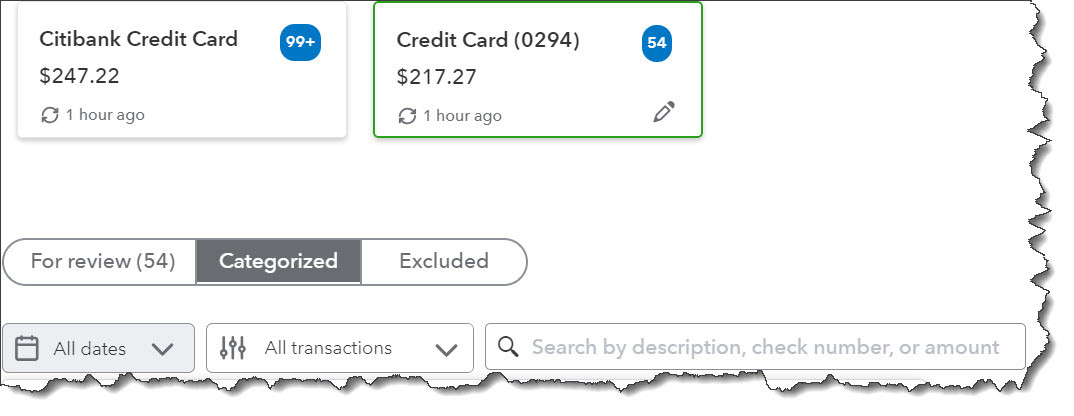
Task: Click the magnifying glass search icon
Action: [508, 347]
